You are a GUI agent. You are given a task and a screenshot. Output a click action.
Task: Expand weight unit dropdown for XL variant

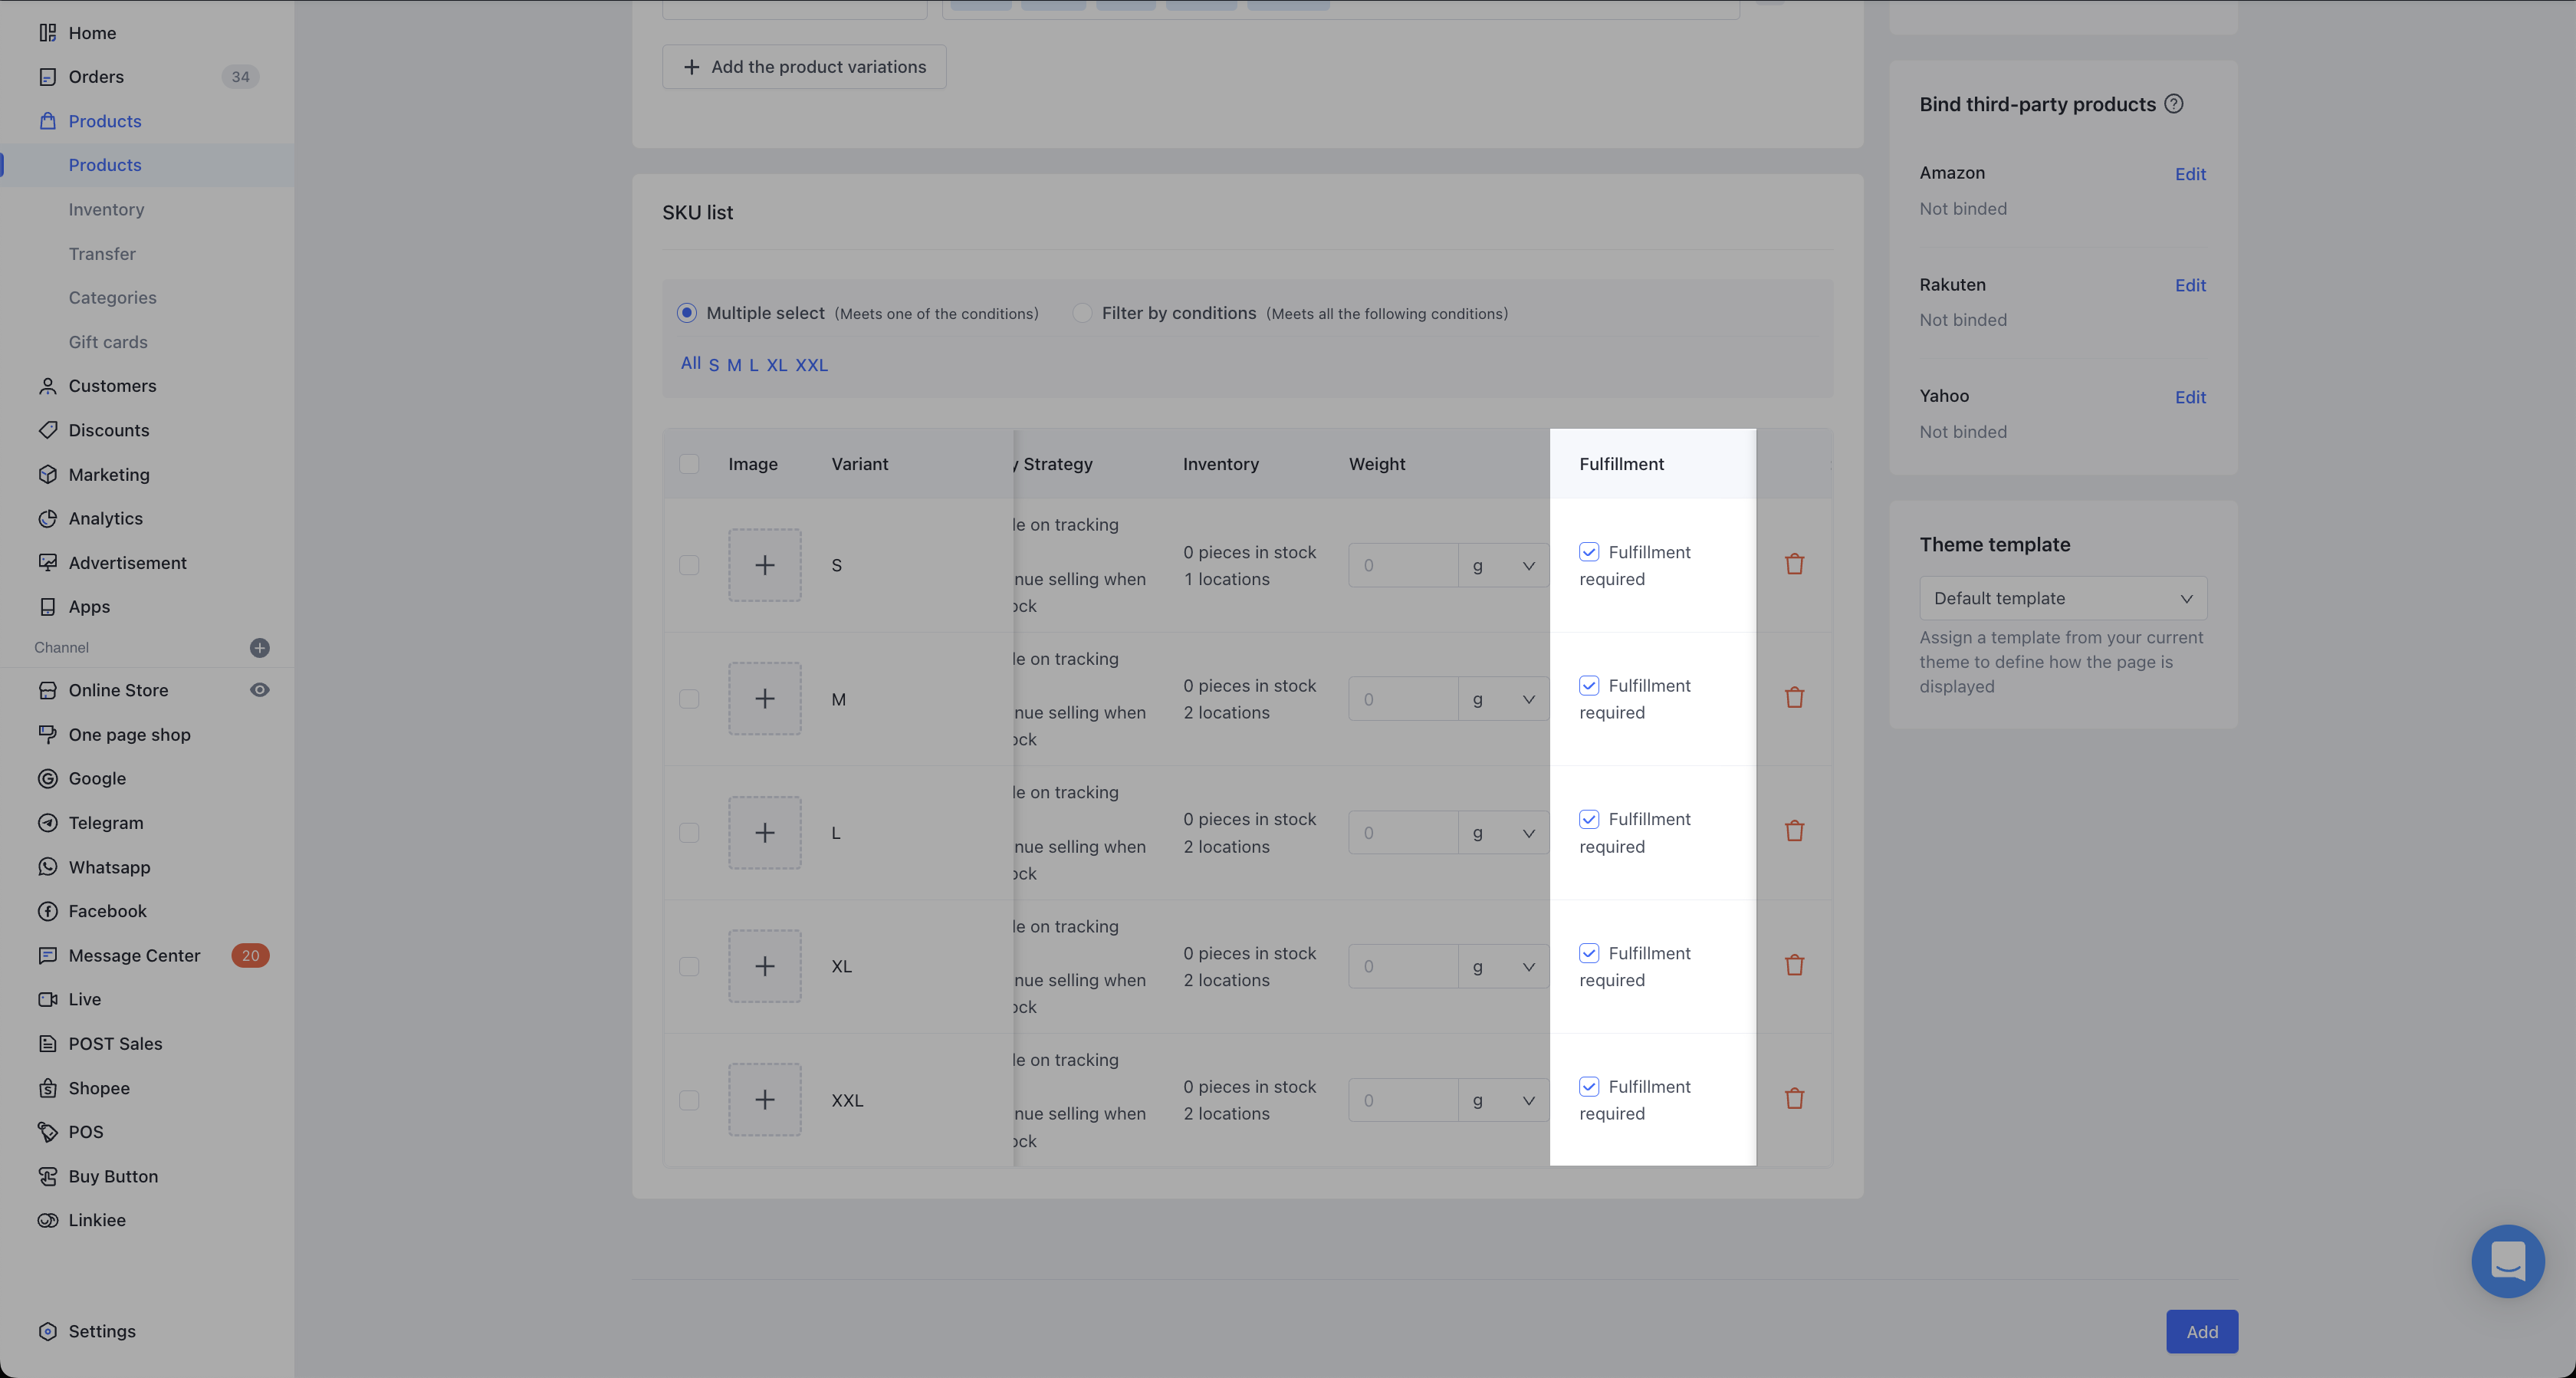click(x=1503, y=966)
